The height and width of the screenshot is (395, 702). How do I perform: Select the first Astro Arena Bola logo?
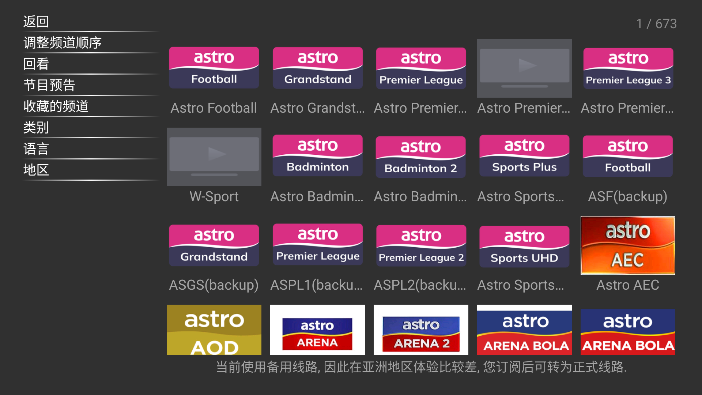pyautogui.click(x=524, y=330)
